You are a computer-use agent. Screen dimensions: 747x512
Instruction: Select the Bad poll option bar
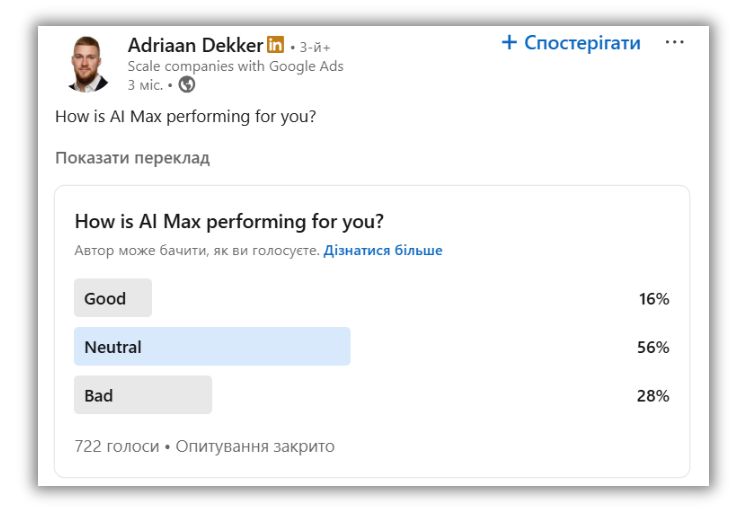[143, 395]
